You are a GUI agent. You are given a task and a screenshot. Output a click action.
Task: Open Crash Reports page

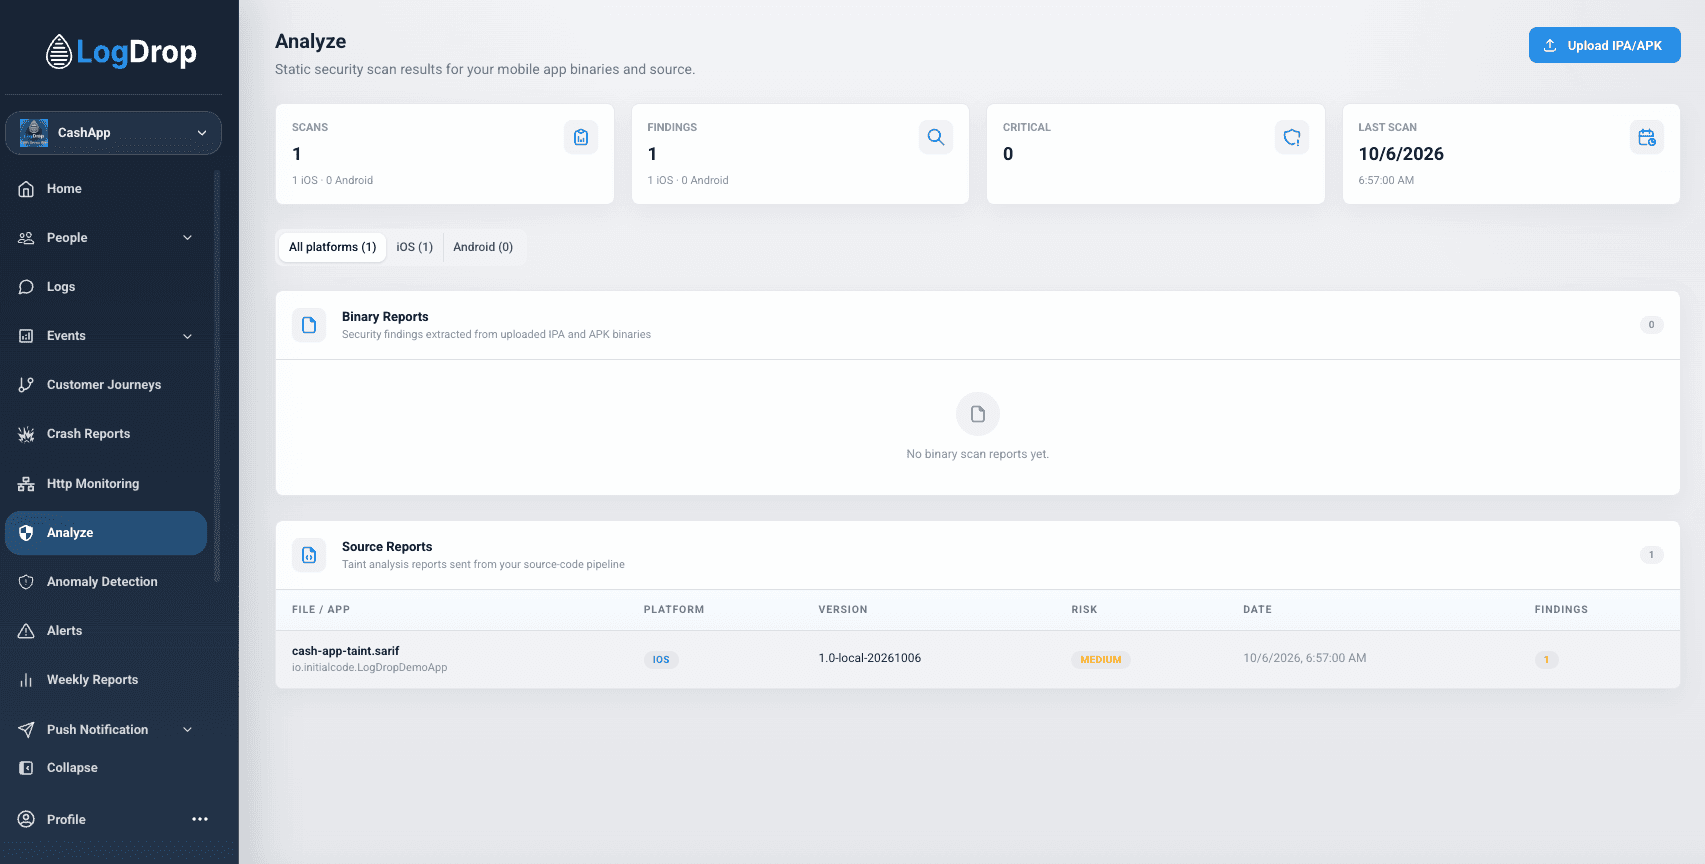(x=105, y=434)
